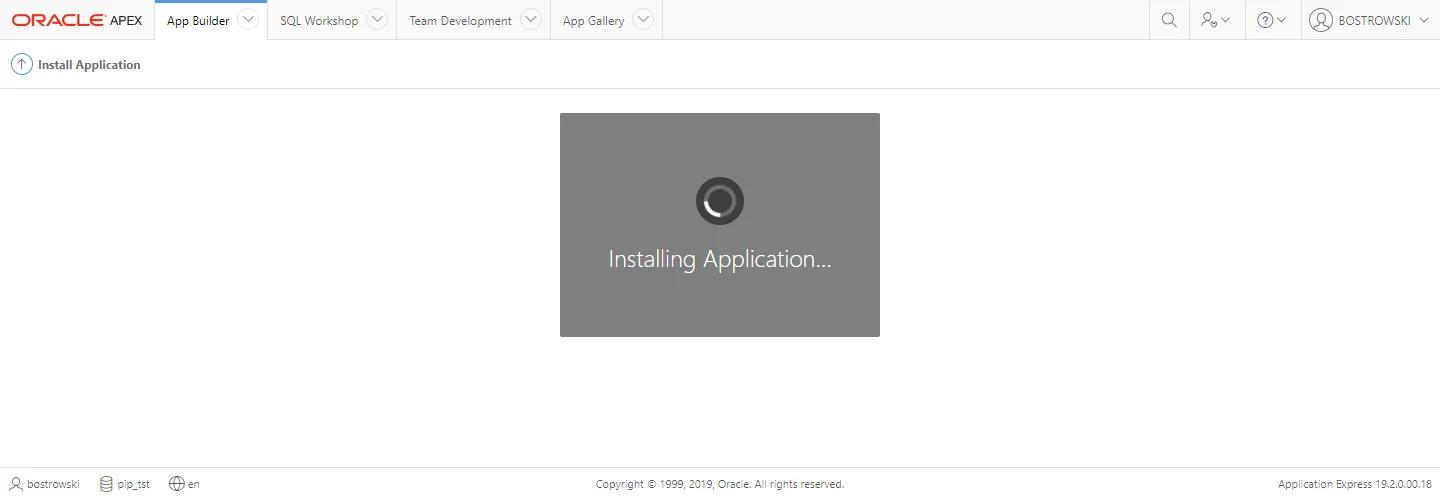The image size is (1440, 500).
Task: Click the Install Application page title
Action: 89,65
